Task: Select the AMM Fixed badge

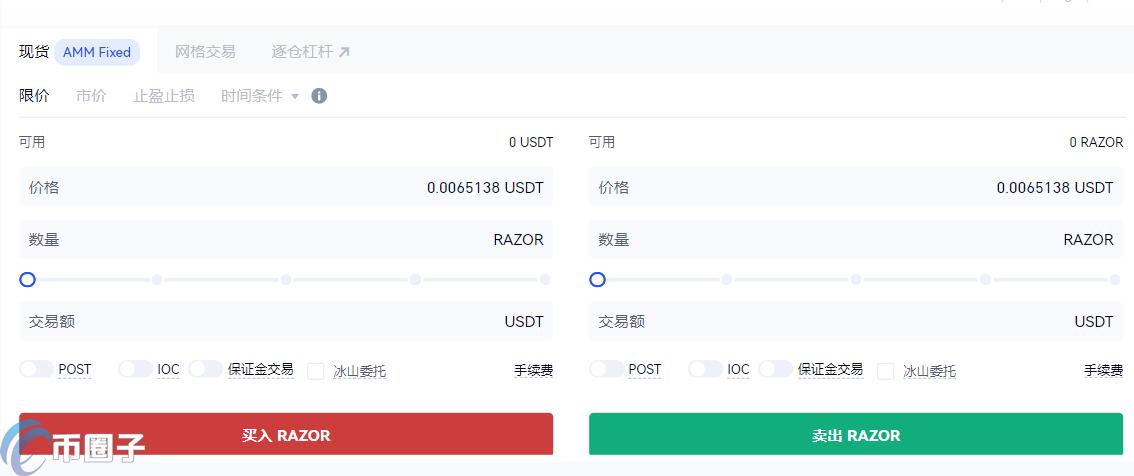Action: pyautogui.click(x=97, y=52)
